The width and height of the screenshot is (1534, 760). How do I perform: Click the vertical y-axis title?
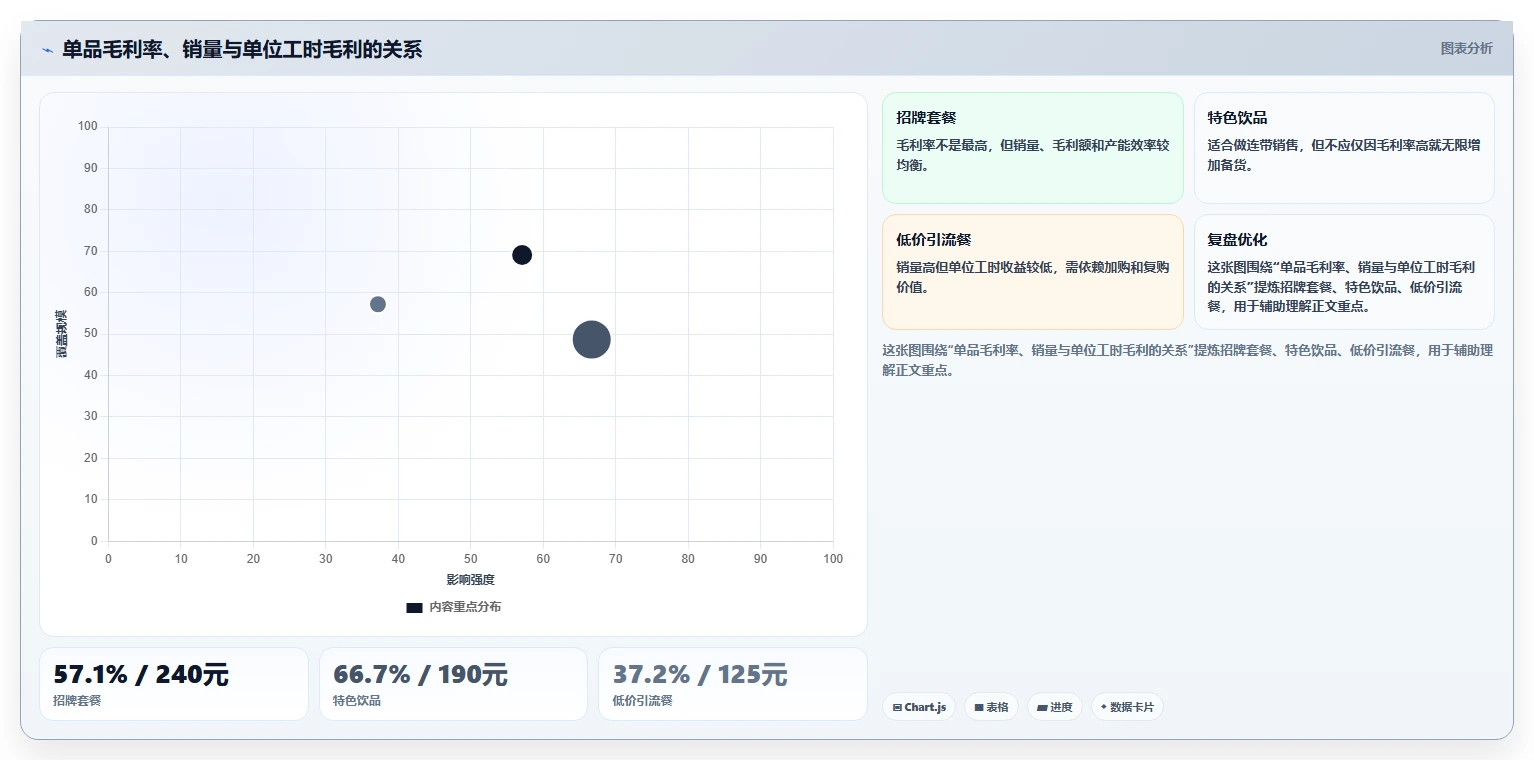coord(61,334)
